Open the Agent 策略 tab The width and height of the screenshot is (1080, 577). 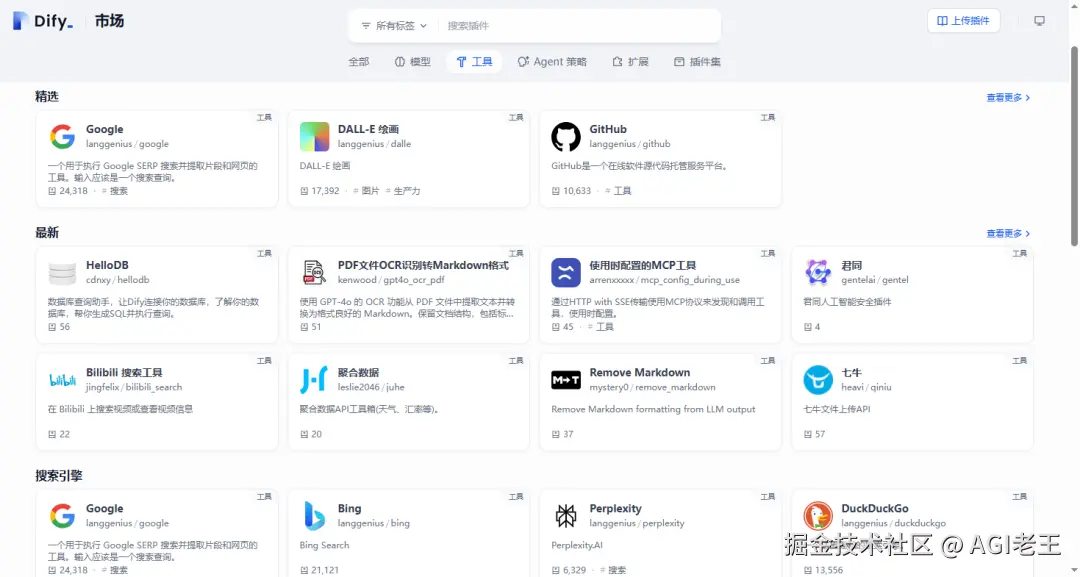pos(552,62)
